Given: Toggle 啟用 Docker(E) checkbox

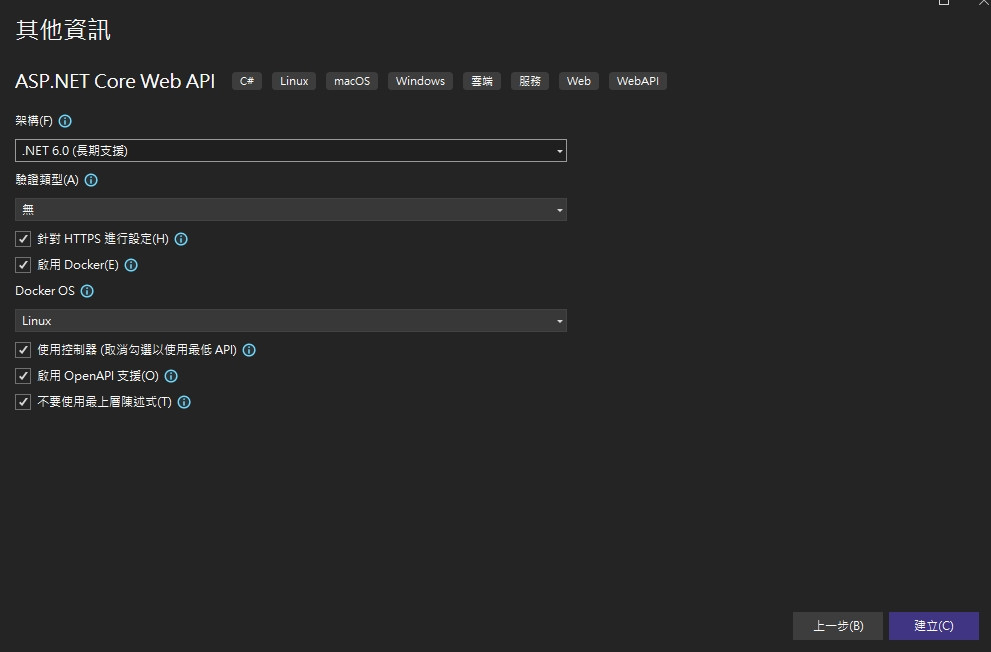Looking at the screenshot, I should tap(23, 265).
